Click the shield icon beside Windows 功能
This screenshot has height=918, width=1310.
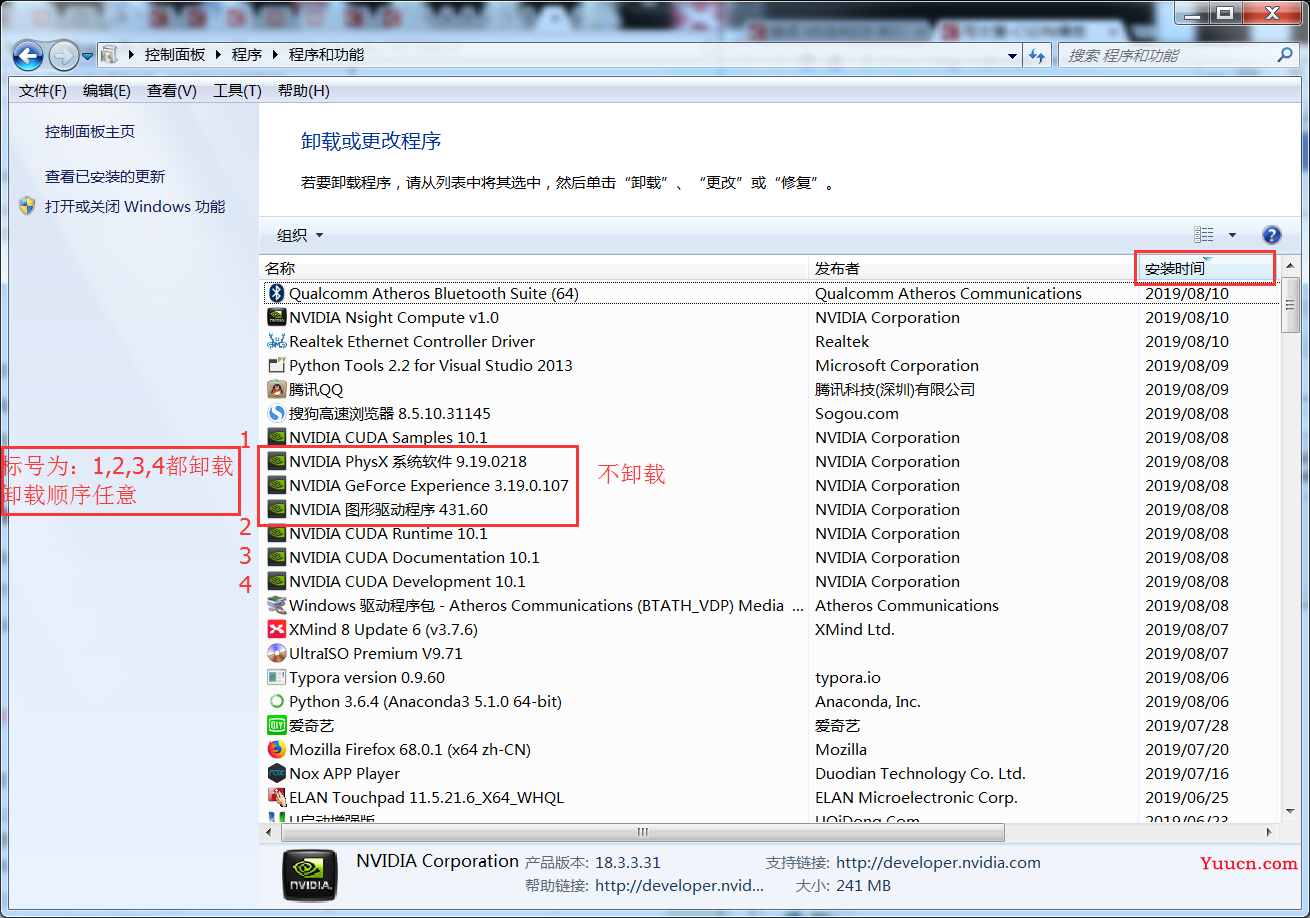point(27,207)
